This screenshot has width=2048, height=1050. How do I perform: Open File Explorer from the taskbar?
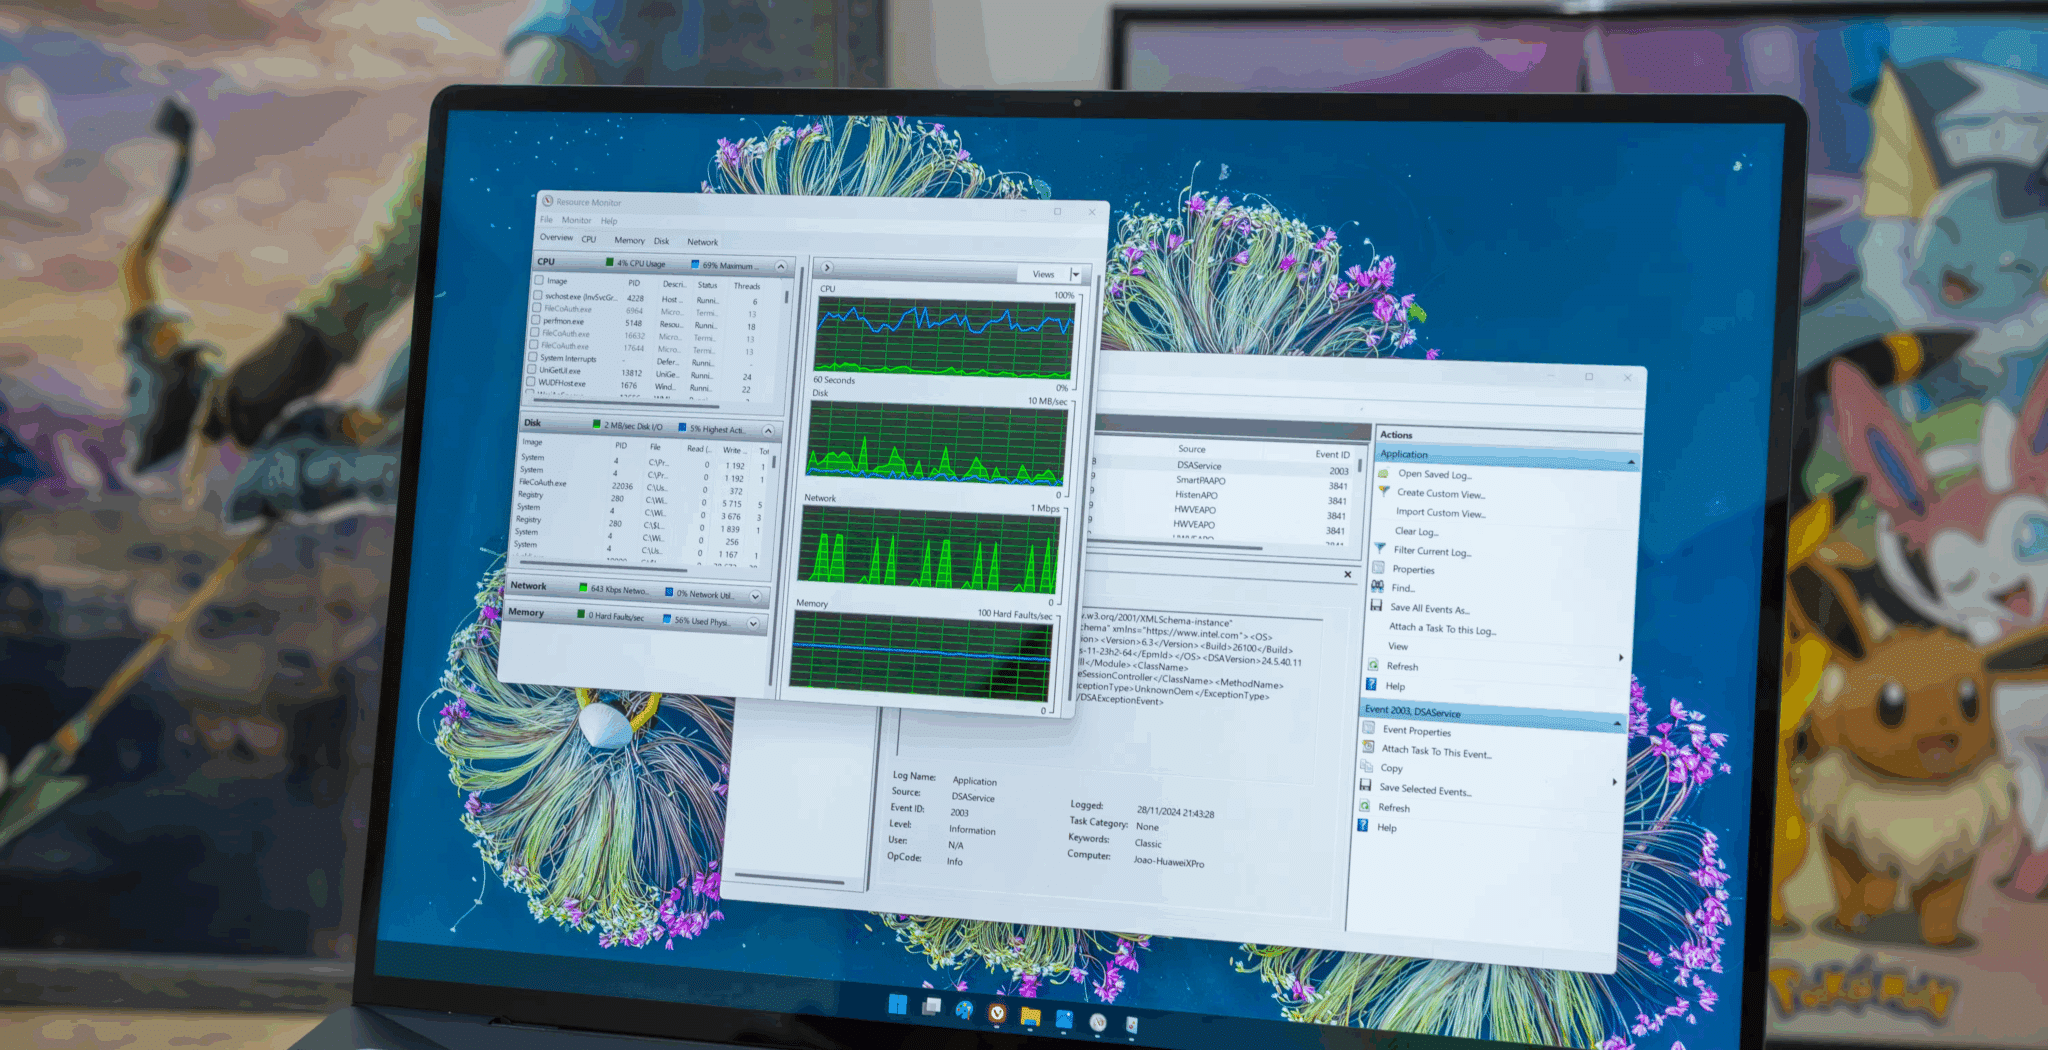point(1030,1017)
